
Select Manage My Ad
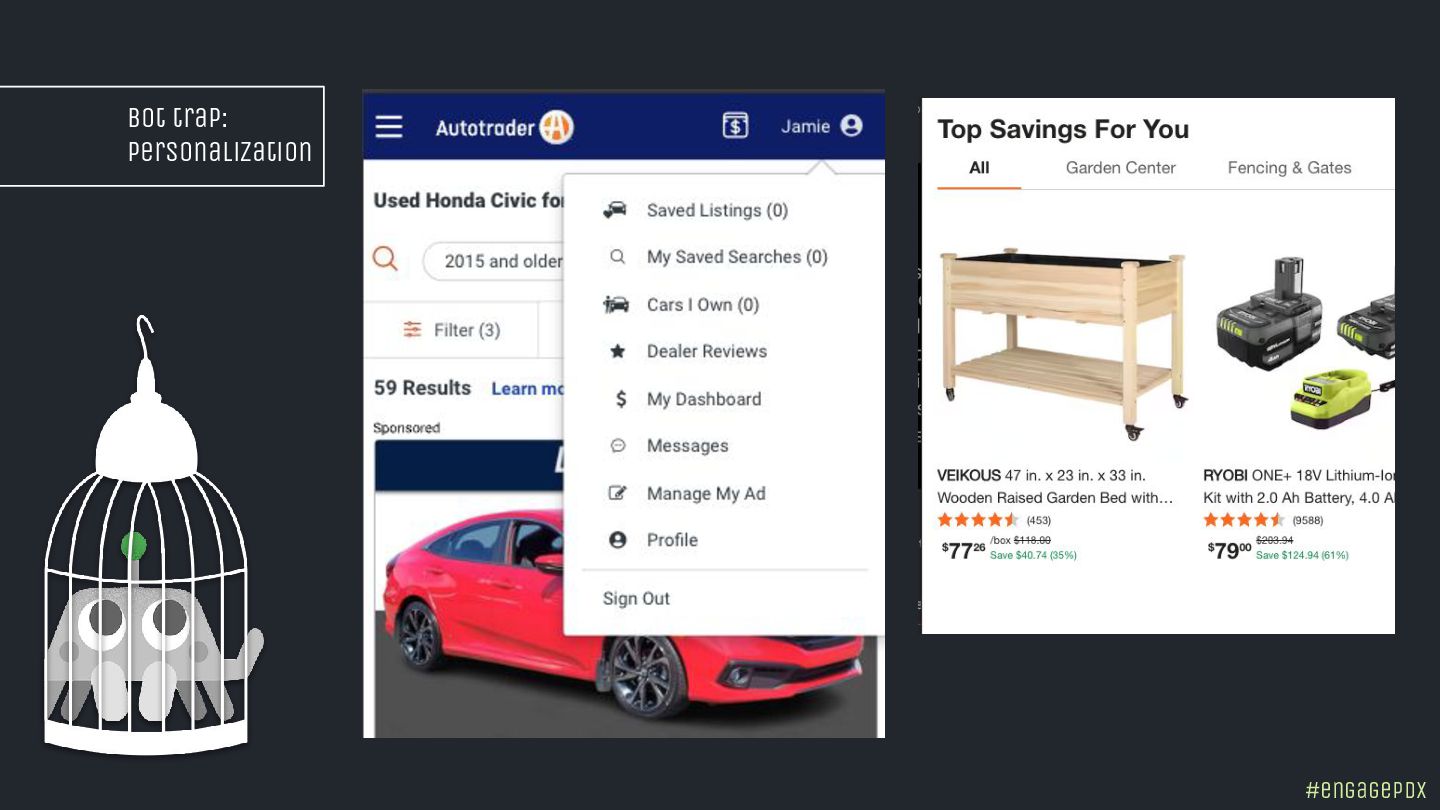tap(687, 493)
